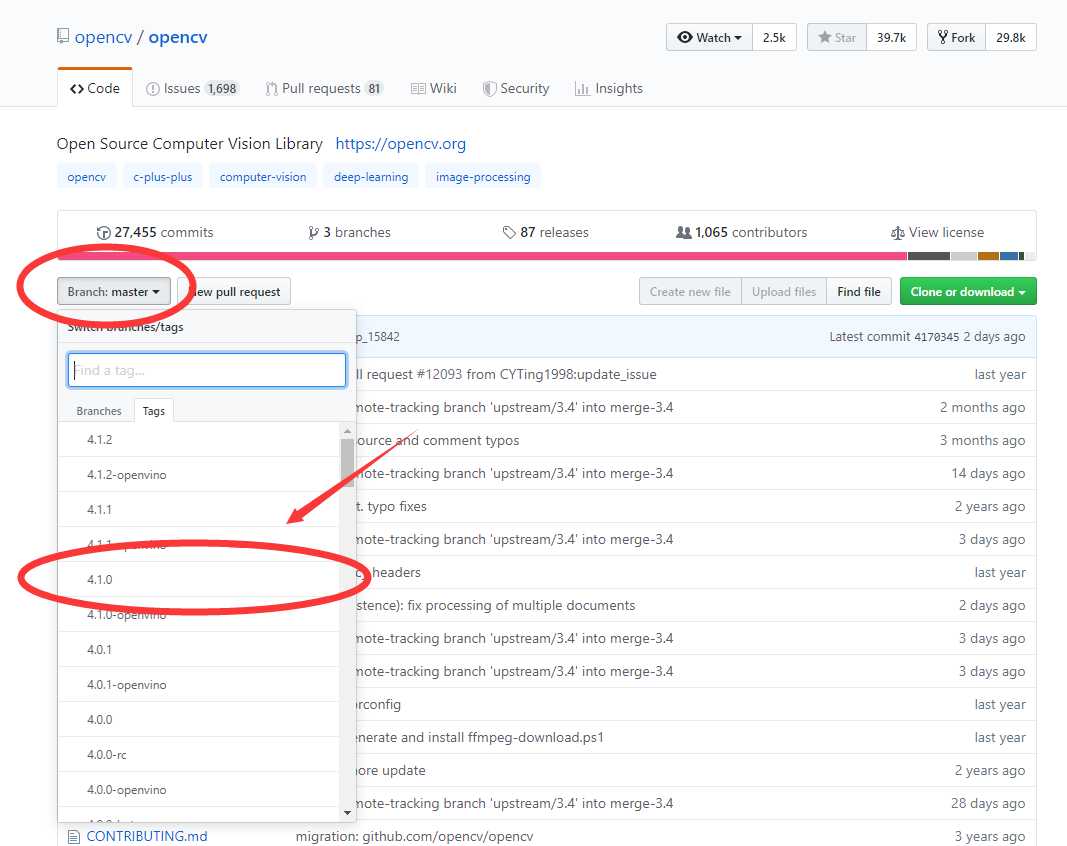Click the New pull request button
The height and width of the screenshot is (846, 1067).
tap(234, 291)
